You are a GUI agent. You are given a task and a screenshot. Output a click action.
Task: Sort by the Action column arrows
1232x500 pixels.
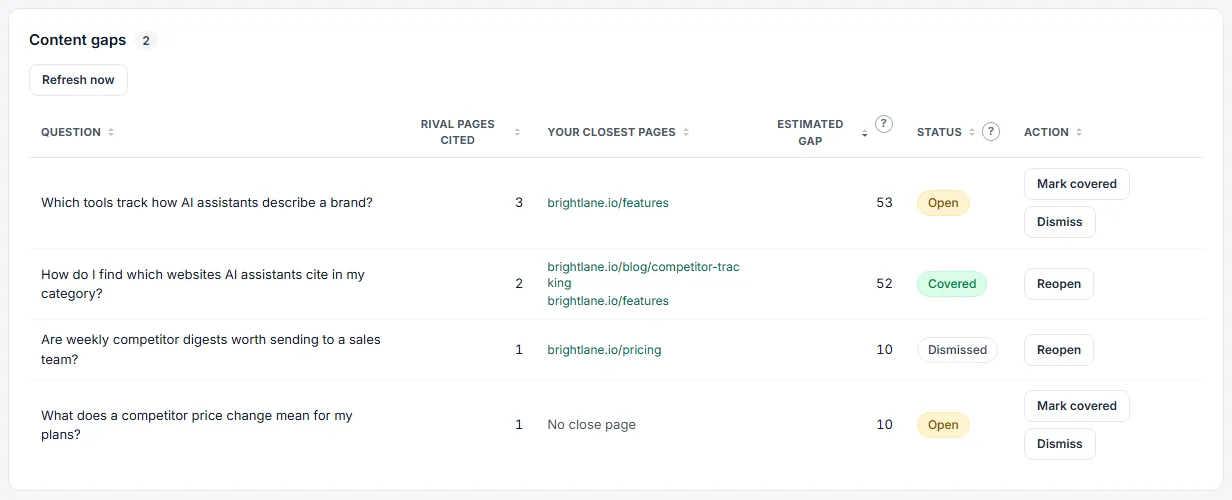pos(1079,132)
